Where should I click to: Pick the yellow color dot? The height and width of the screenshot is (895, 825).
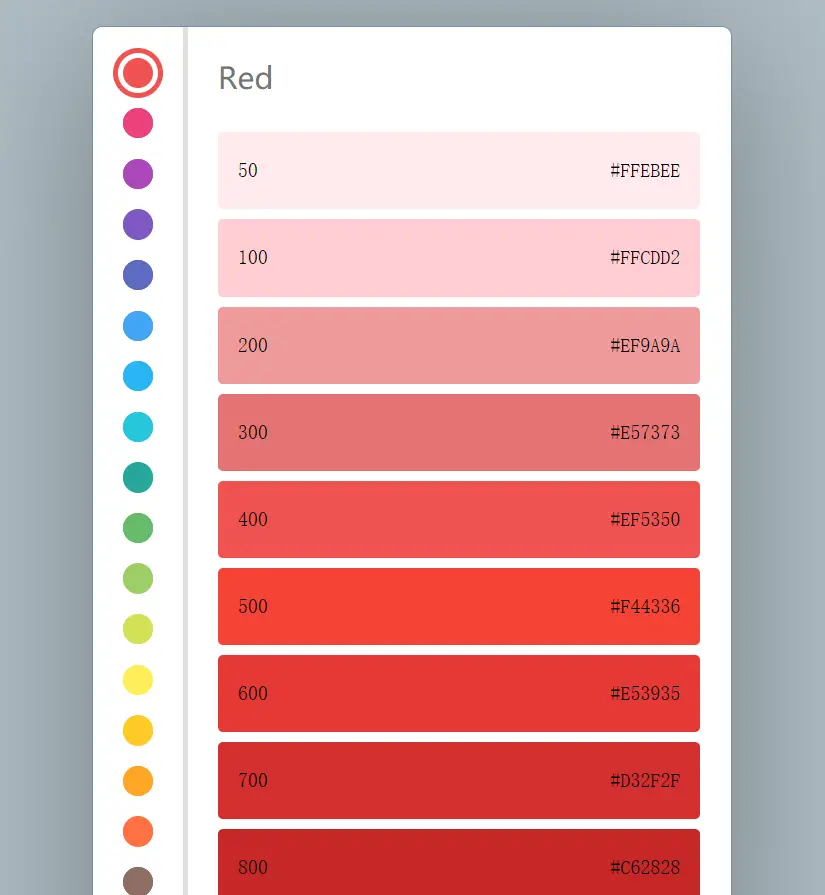pyautogui.click(x=138, y=680)
